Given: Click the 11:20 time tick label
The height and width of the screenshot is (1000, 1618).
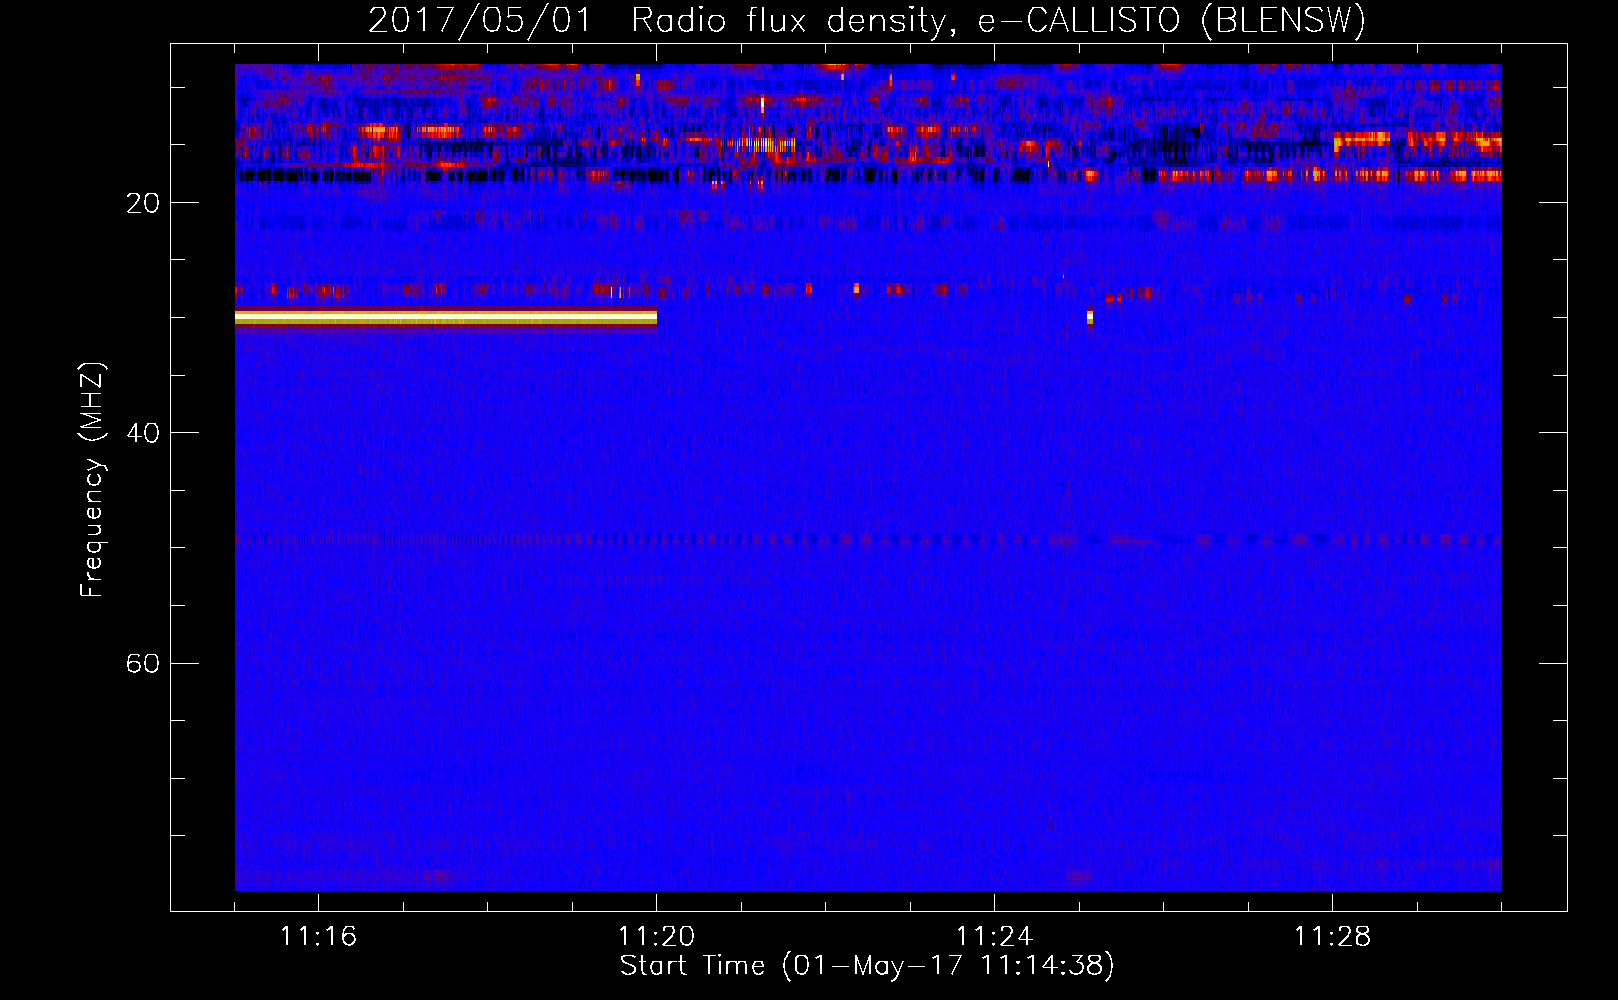Looking at the screenshot, I should pos(656,937).
